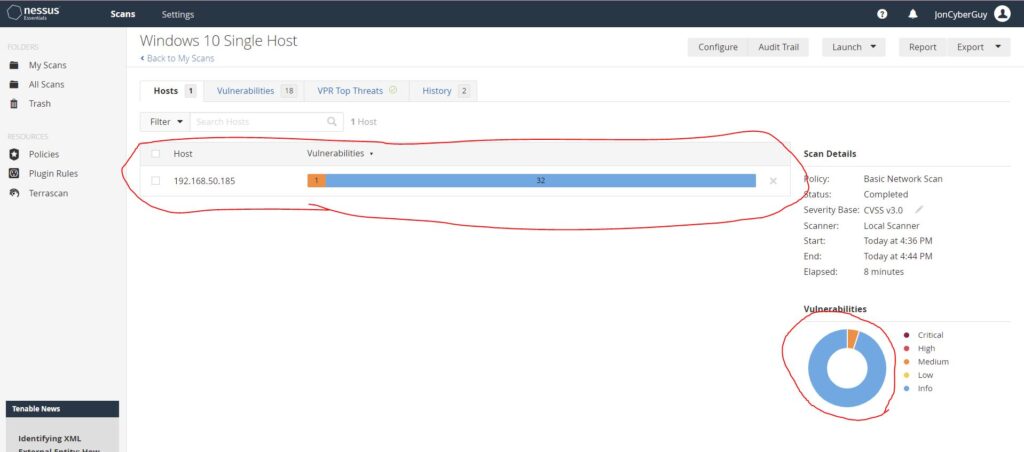Switch to the Vulnerabilities tab

(255, 91)
